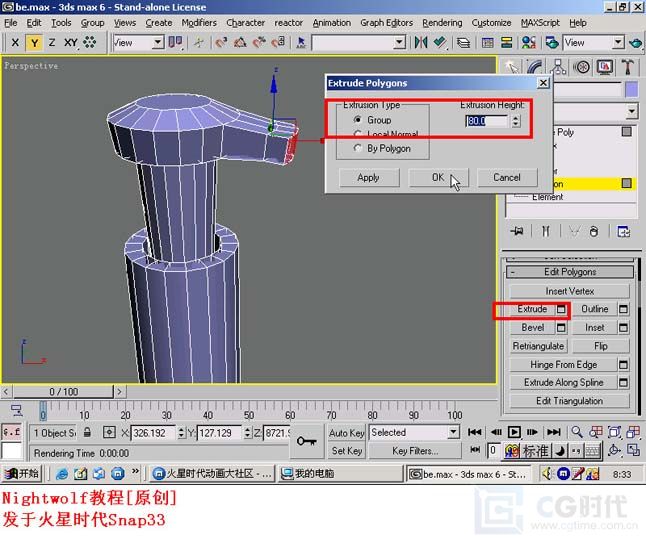
Task: Click the Insert Vertex button
Action: [x=570, y=291]
